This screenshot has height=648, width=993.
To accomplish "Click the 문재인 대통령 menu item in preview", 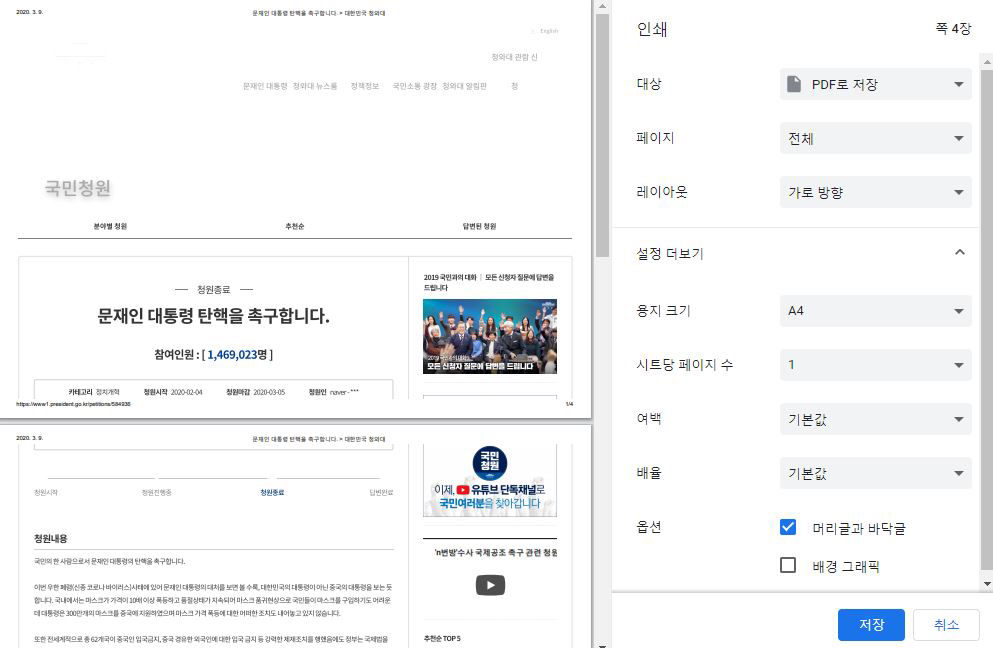I will 265,86.
